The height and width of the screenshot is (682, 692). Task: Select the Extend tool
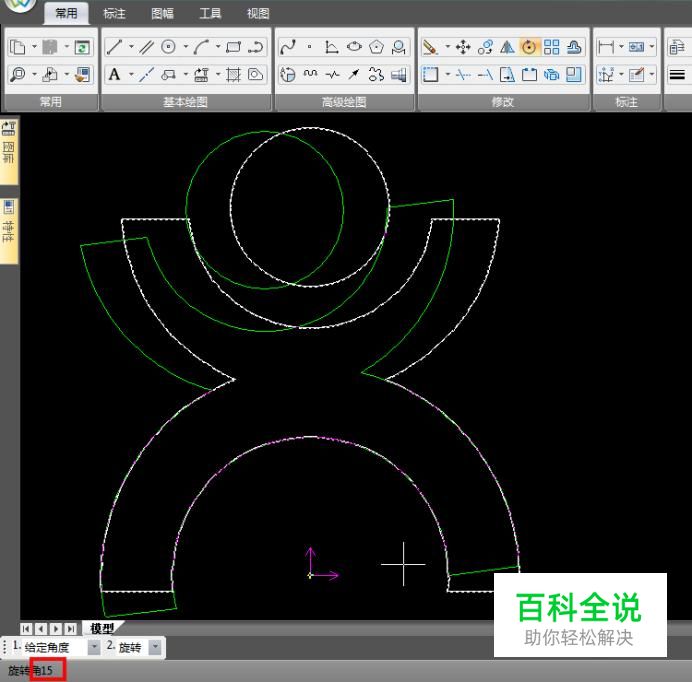coord(485,74)
